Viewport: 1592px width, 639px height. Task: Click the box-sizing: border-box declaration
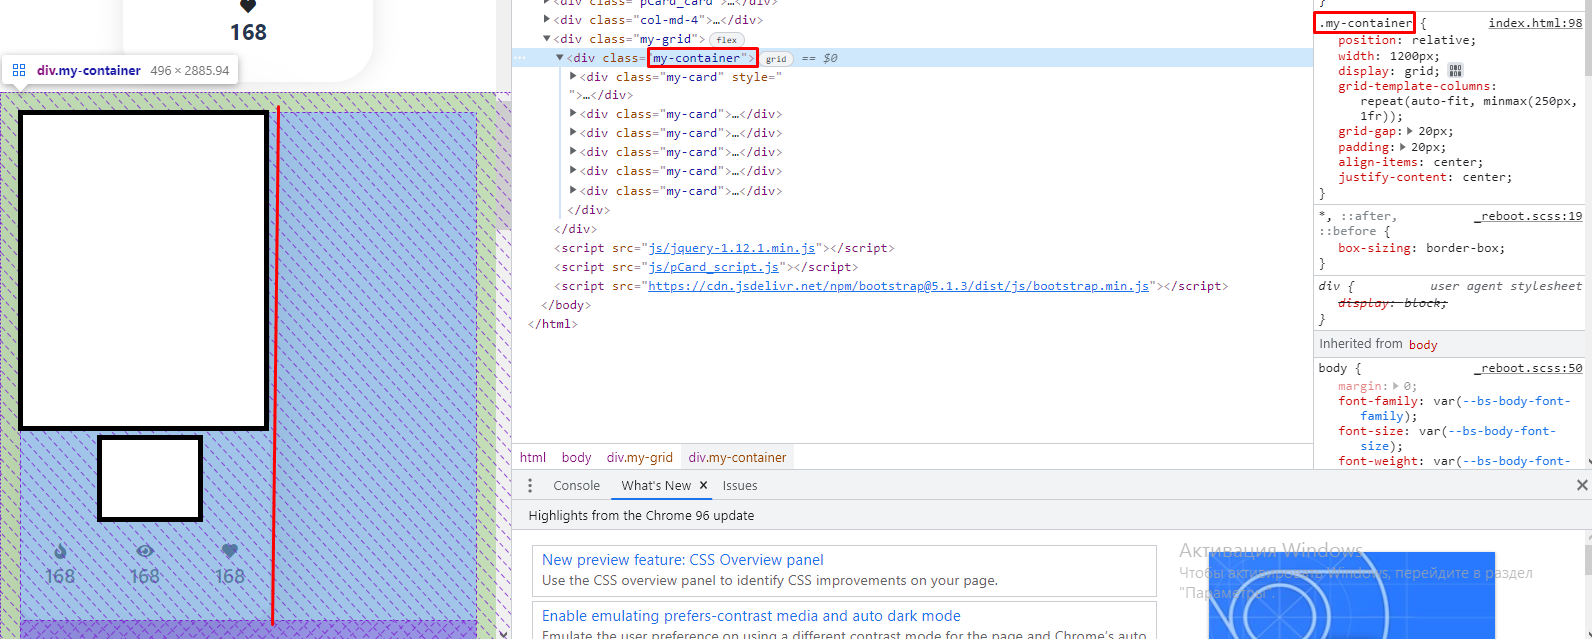[x=1421, y=248]
